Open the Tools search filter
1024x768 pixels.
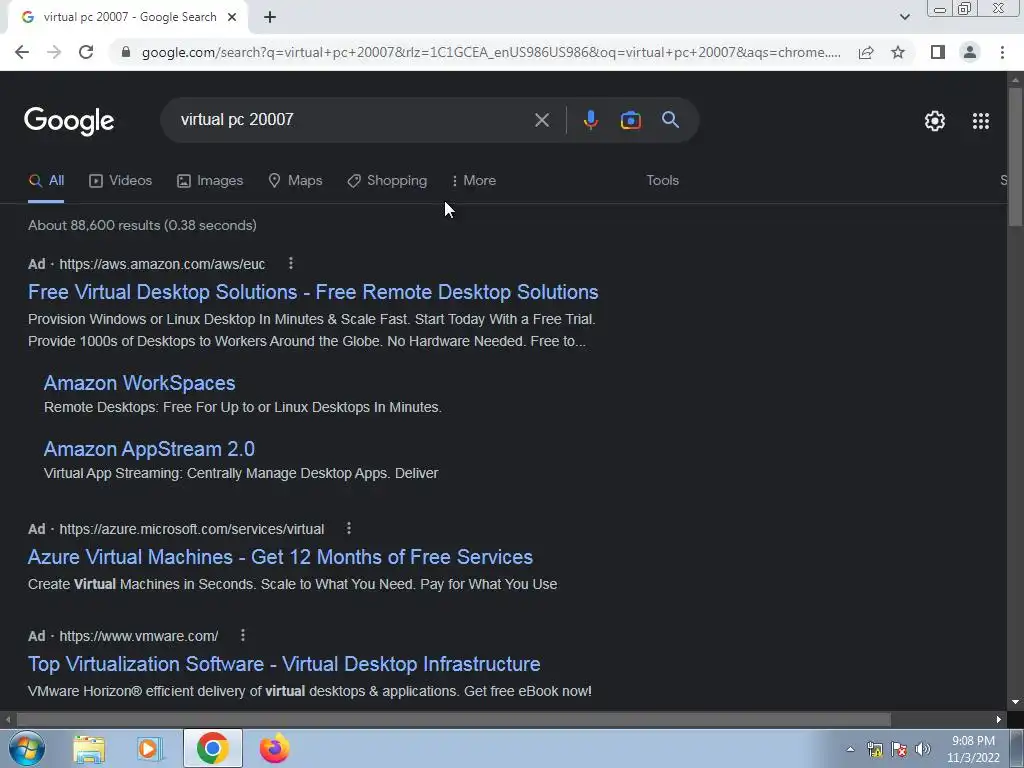[663, 180]
